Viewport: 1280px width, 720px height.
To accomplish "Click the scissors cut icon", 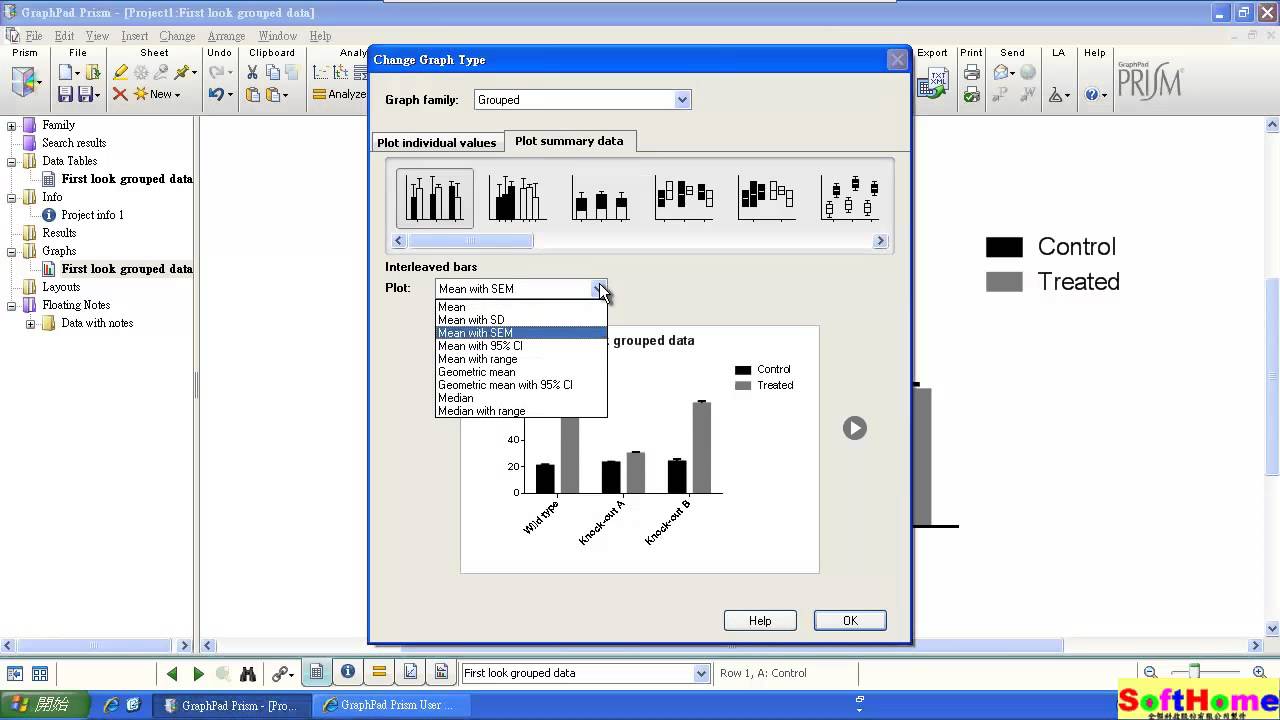I will [x=252, y=72].
